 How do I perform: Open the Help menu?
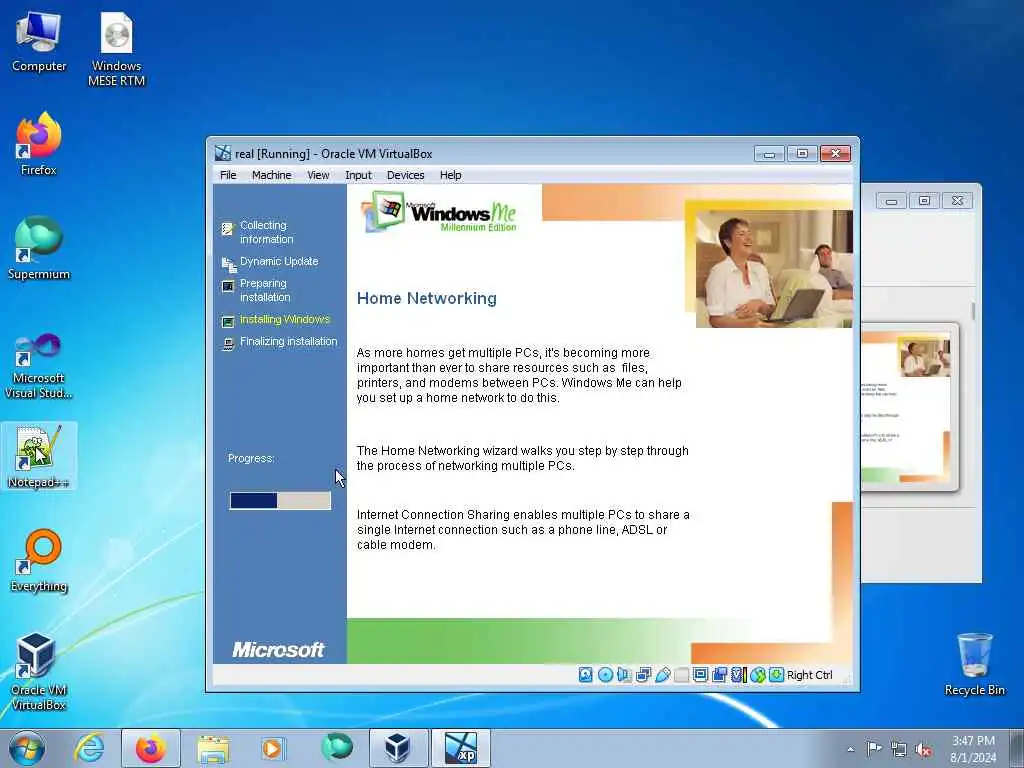[451, 175]
